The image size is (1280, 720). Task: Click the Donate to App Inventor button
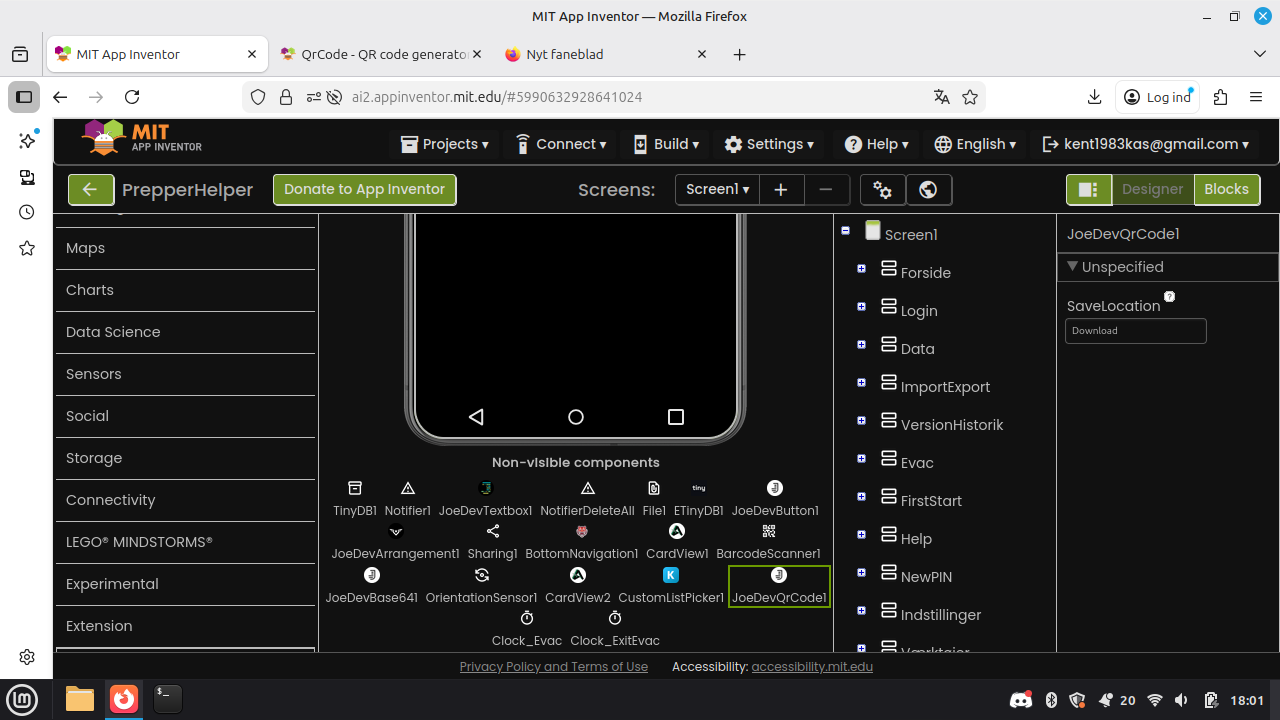[365, 189]
